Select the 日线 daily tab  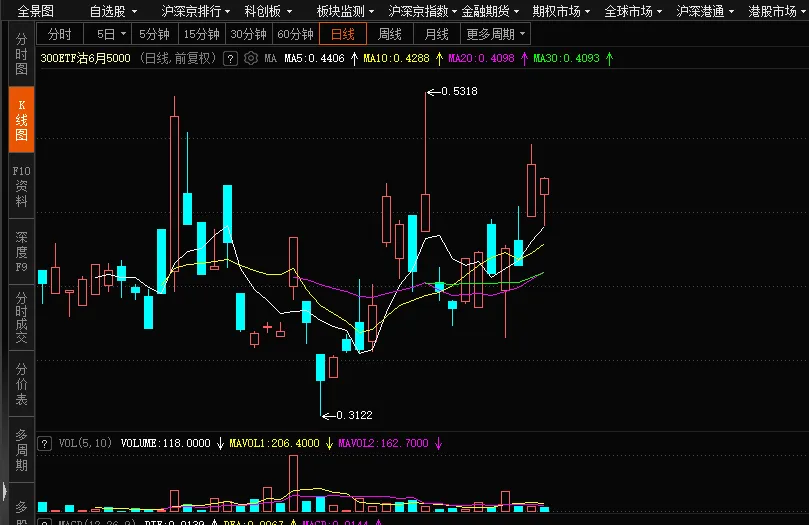(x=343, y=34)
